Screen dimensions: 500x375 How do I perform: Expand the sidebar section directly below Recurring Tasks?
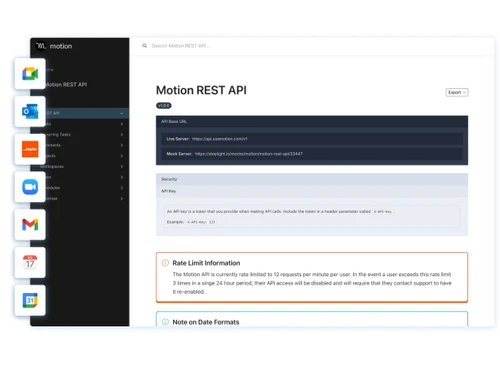122,145
